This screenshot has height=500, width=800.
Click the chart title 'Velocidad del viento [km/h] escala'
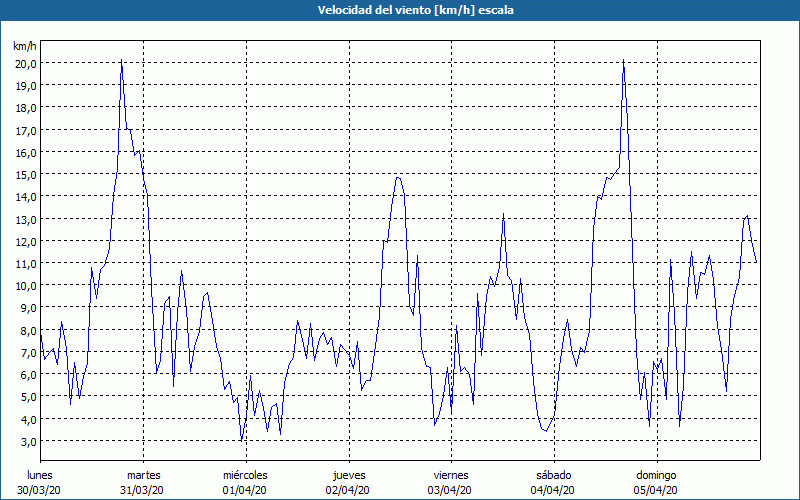tap(415, 10)
